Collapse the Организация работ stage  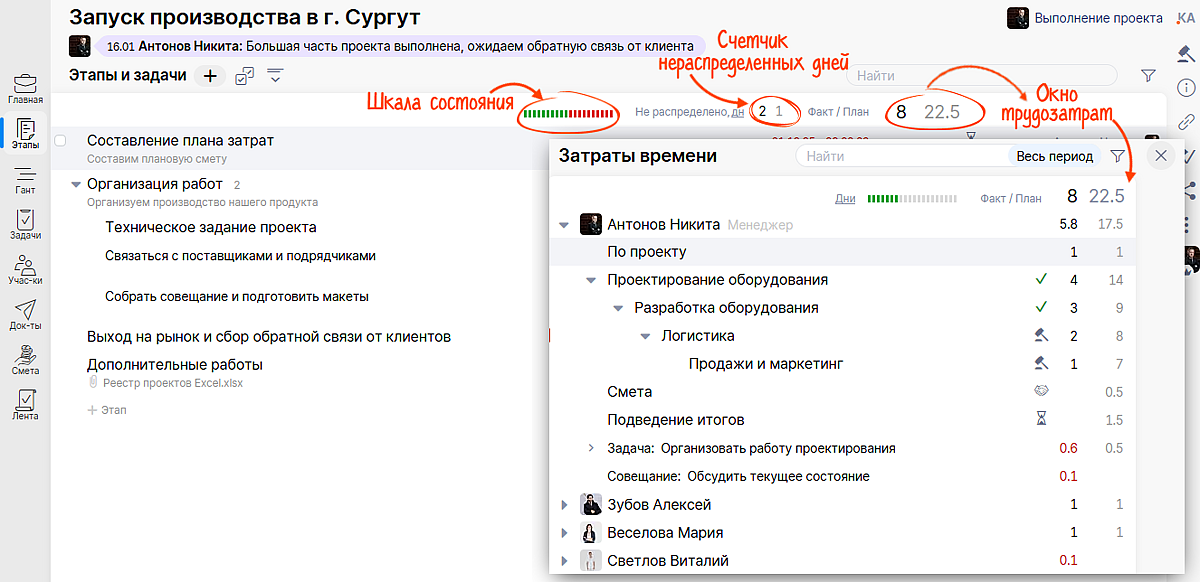(x=76, y=185)
